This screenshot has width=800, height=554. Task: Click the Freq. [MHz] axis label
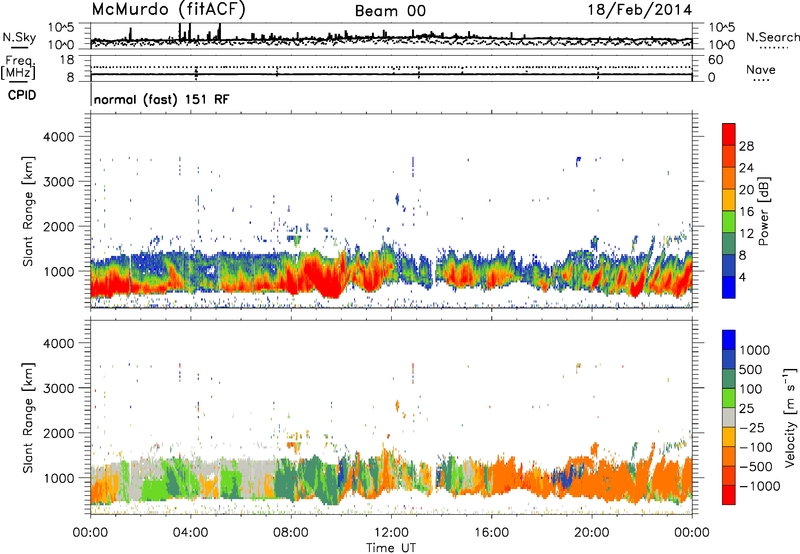click(x=19, y=68)
